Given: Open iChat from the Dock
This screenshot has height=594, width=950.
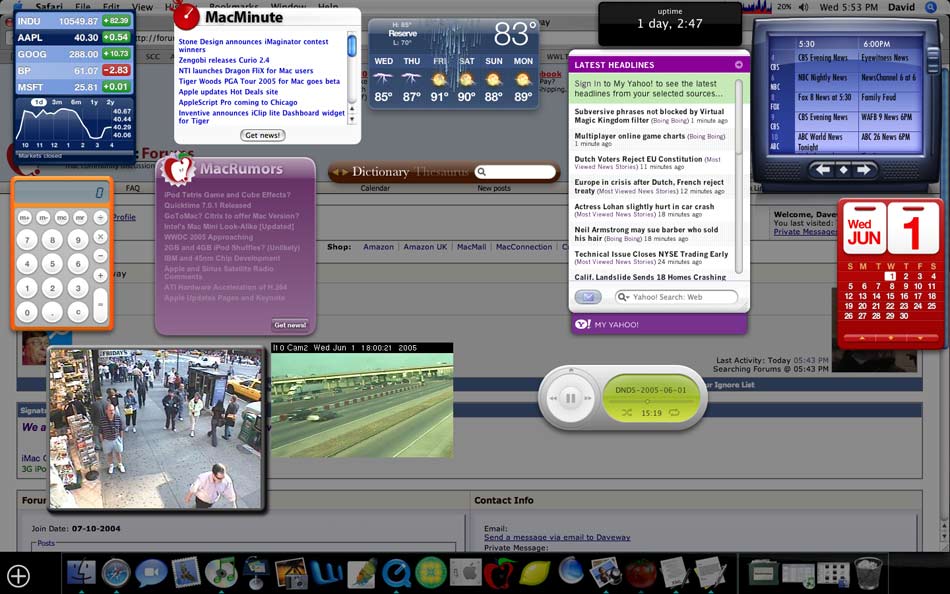Looking at the screenshot, I should tap(151, 573).
